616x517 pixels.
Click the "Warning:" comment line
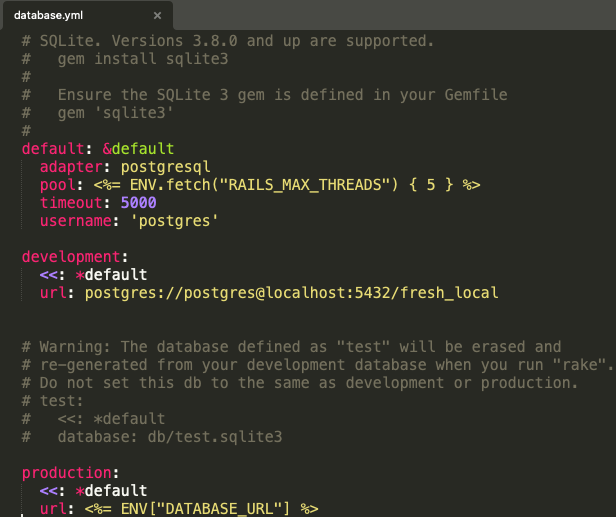[290, 346]
